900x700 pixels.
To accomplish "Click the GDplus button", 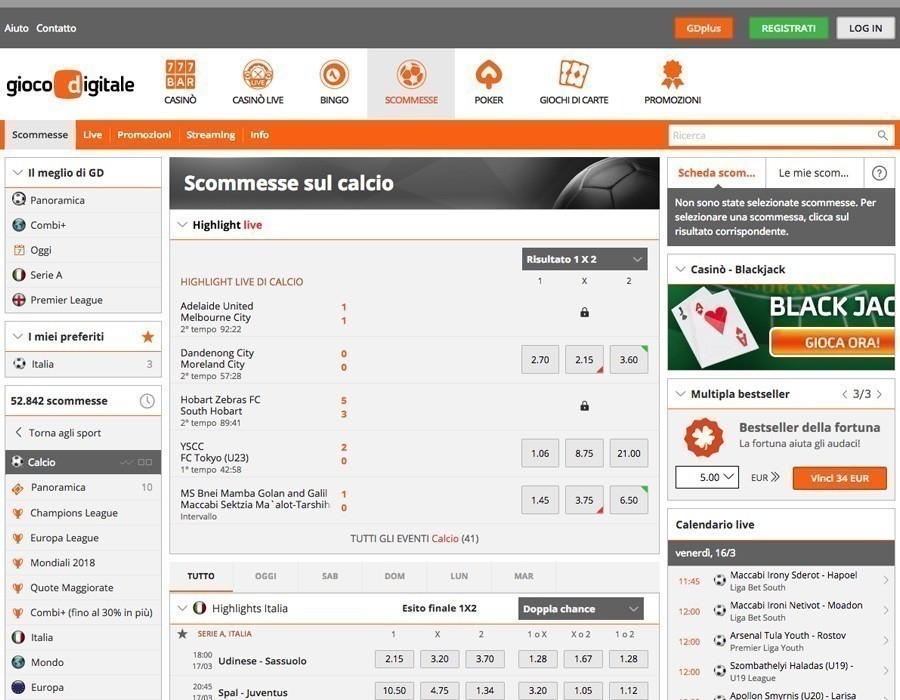I will (x=703, y=28).
